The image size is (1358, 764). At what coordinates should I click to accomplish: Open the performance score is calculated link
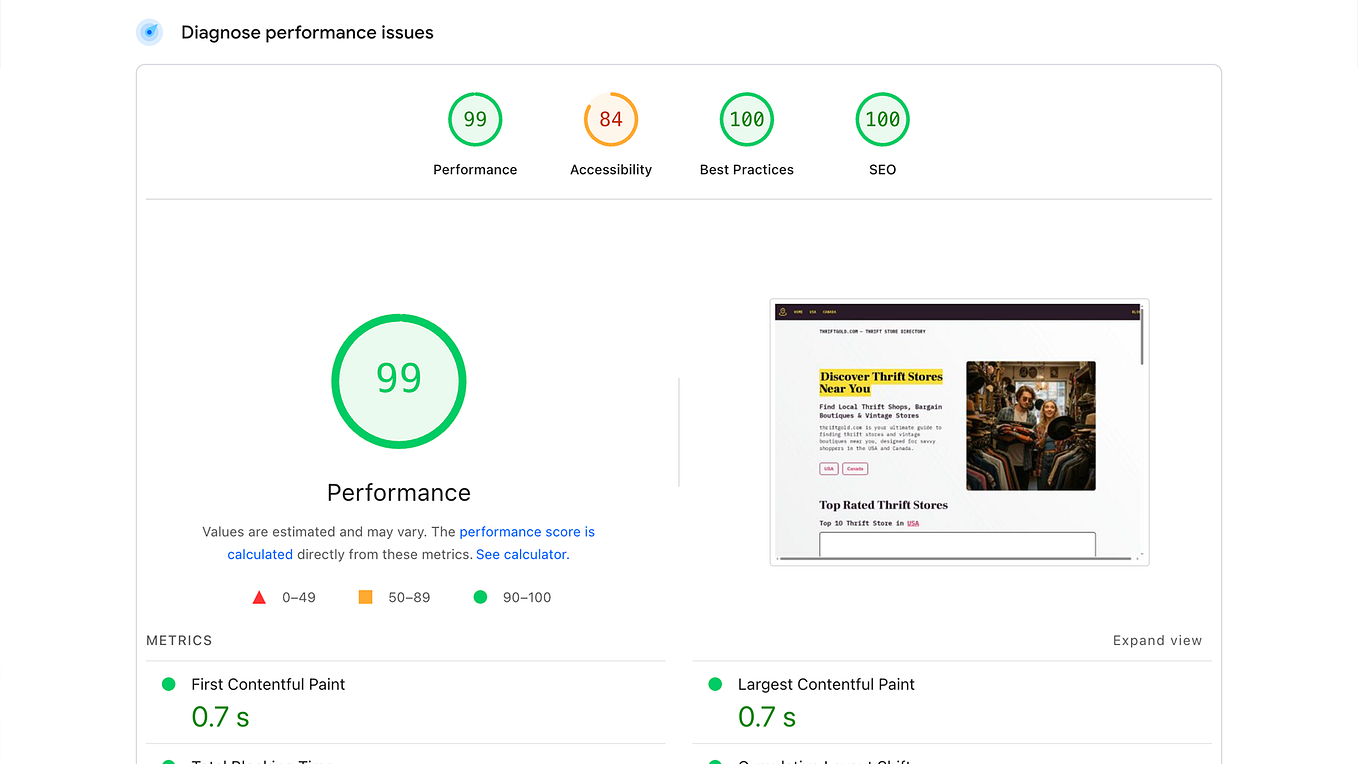tap(527, 531)
